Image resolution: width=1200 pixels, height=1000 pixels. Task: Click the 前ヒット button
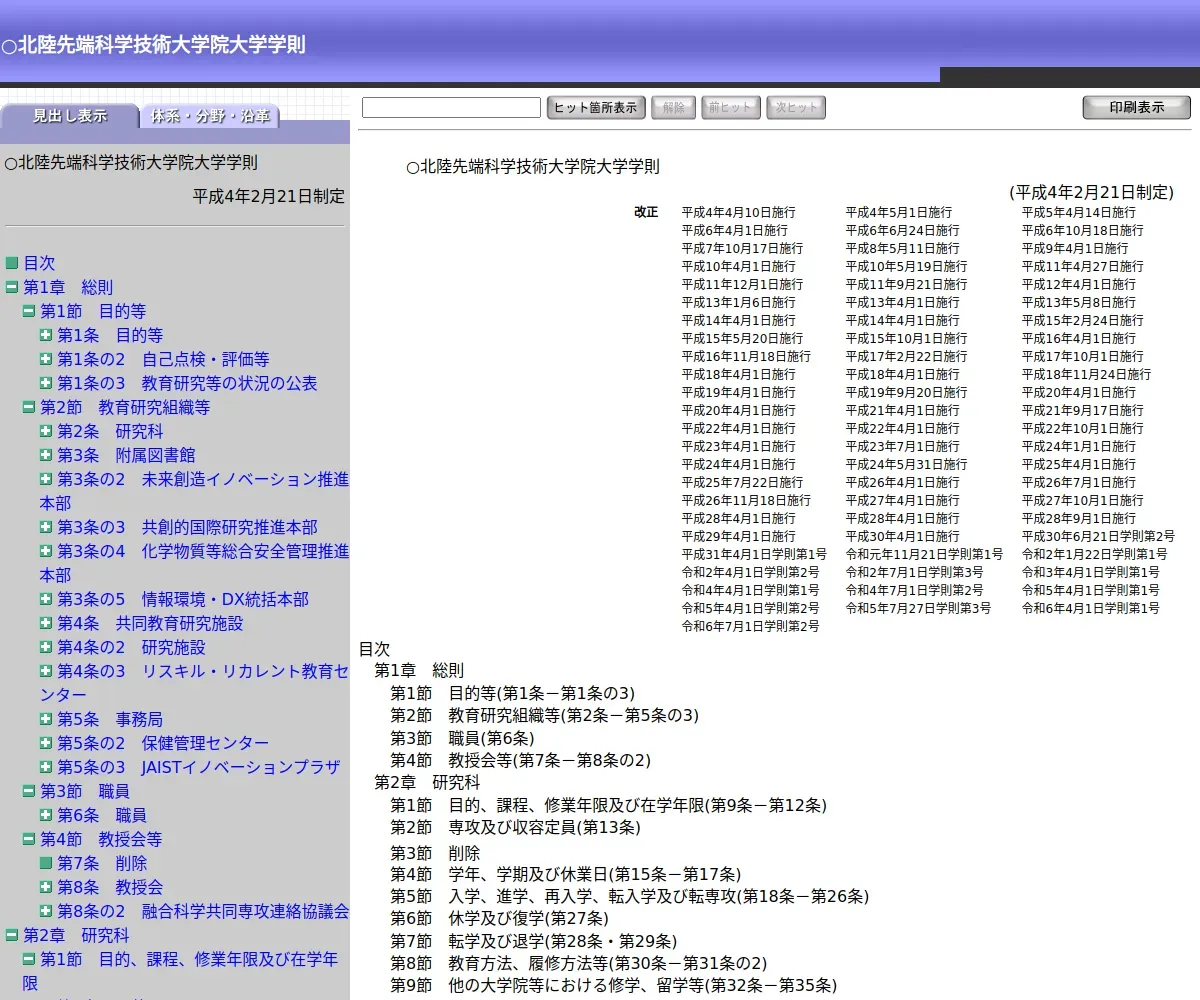pos(730,108)
